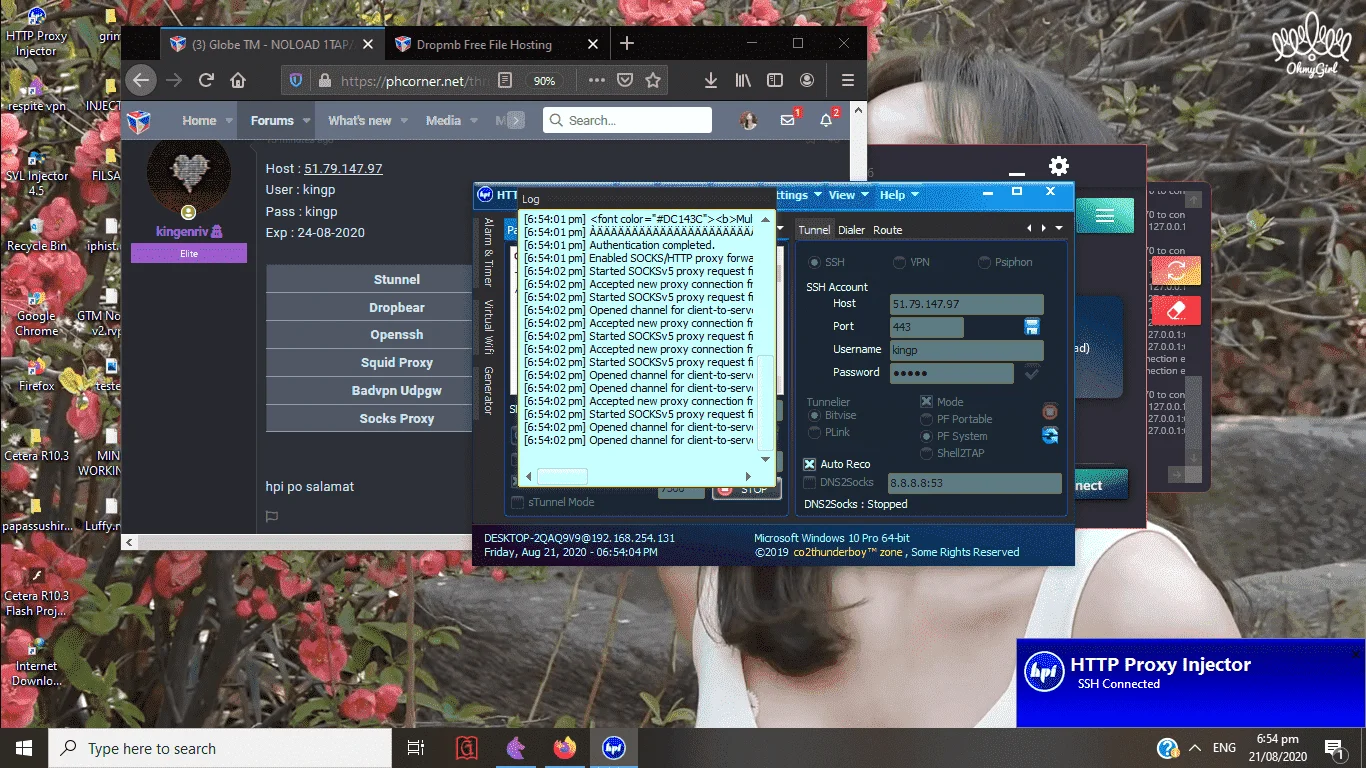Select the Shell2TAP radio option
1366x768 pixels.
(927, 453)
